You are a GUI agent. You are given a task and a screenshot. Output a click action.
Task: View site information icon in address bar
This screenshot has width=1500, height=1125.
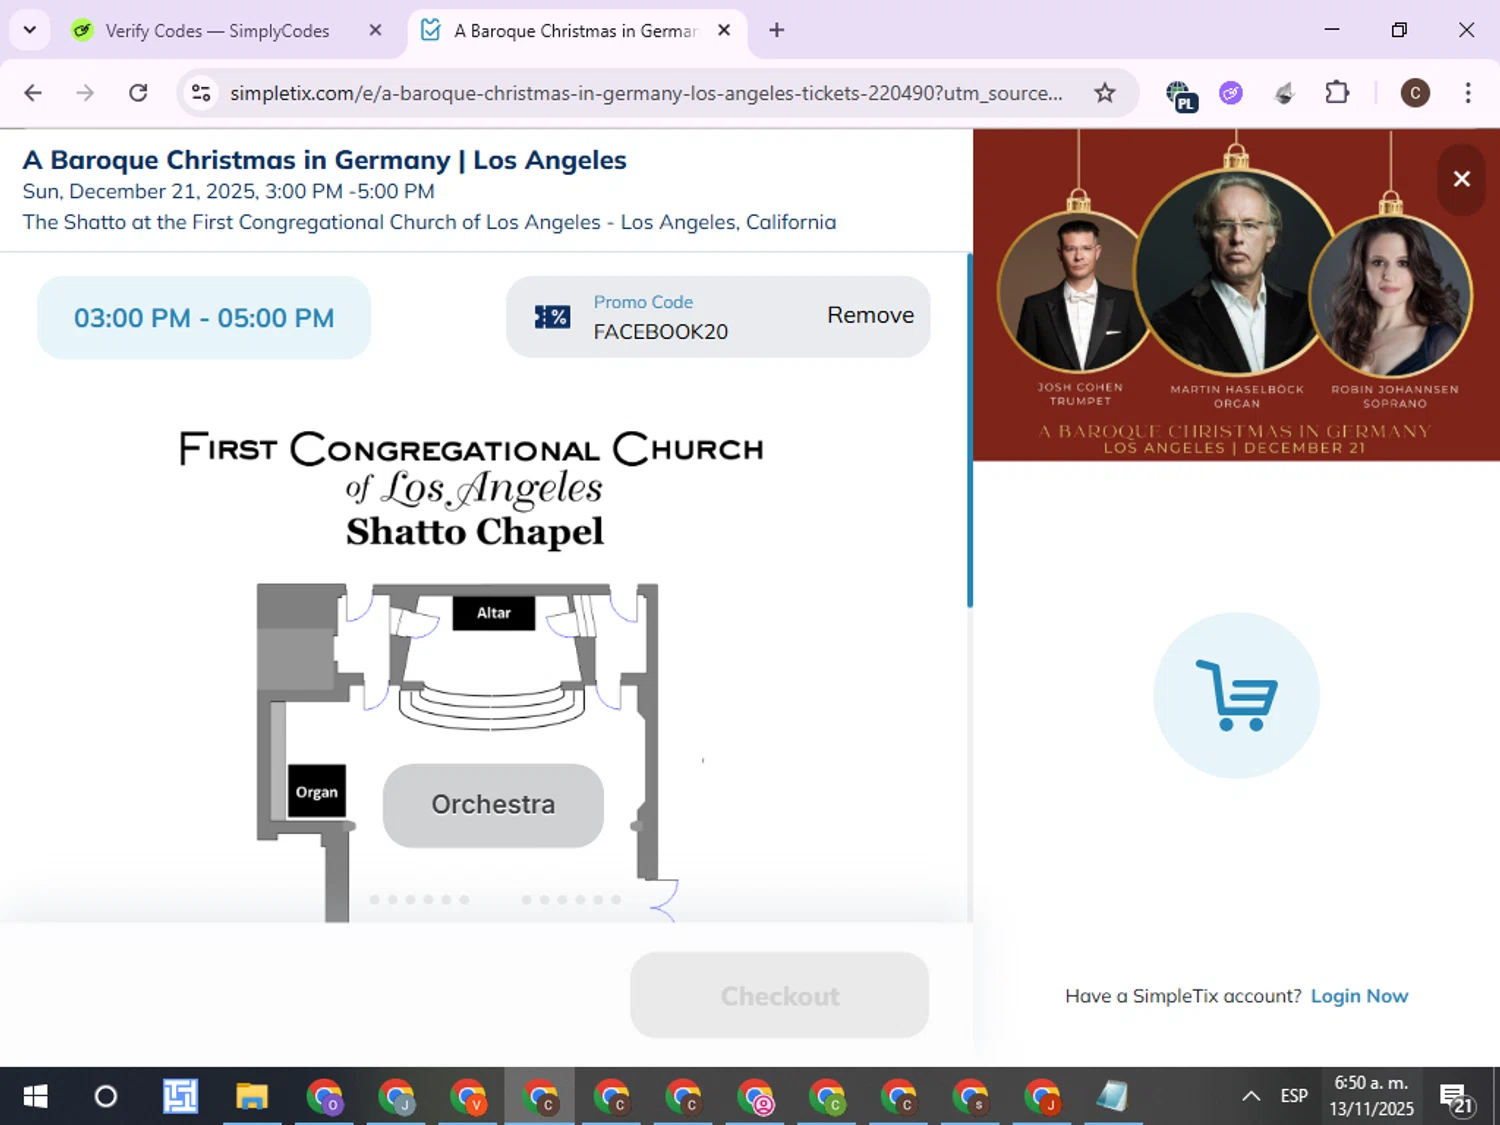point(201,93)
